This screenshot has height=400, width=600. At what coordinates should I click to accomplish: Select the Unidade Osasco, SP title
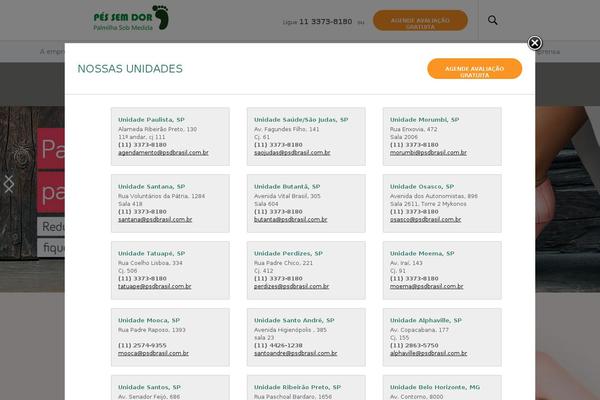tap(422, 187)
